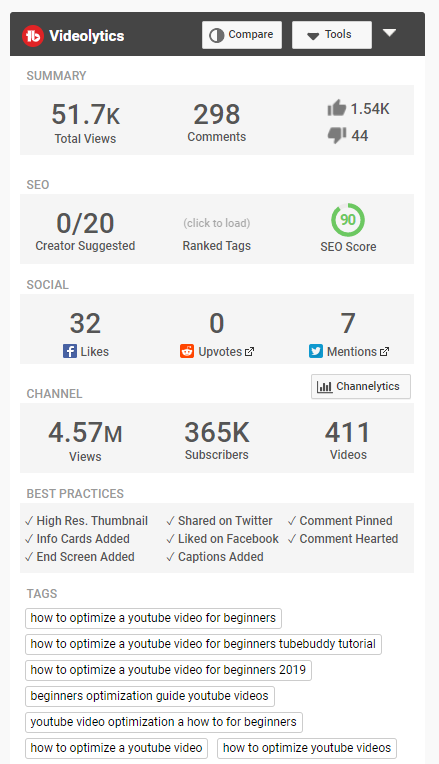Open the Channelytics button
Screen dimensions: 439x764
361,386
